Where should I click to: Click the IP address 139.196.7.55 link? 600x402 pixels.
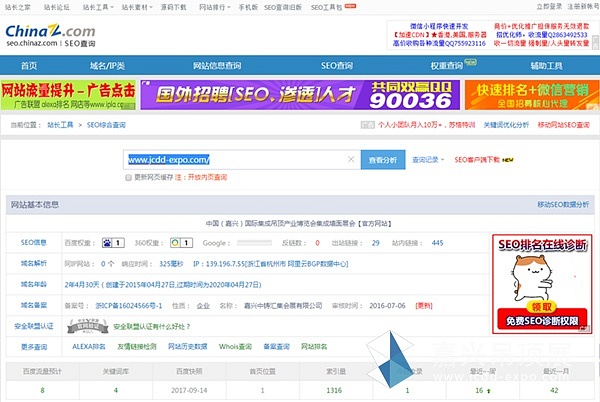click(x=271, y=264)
